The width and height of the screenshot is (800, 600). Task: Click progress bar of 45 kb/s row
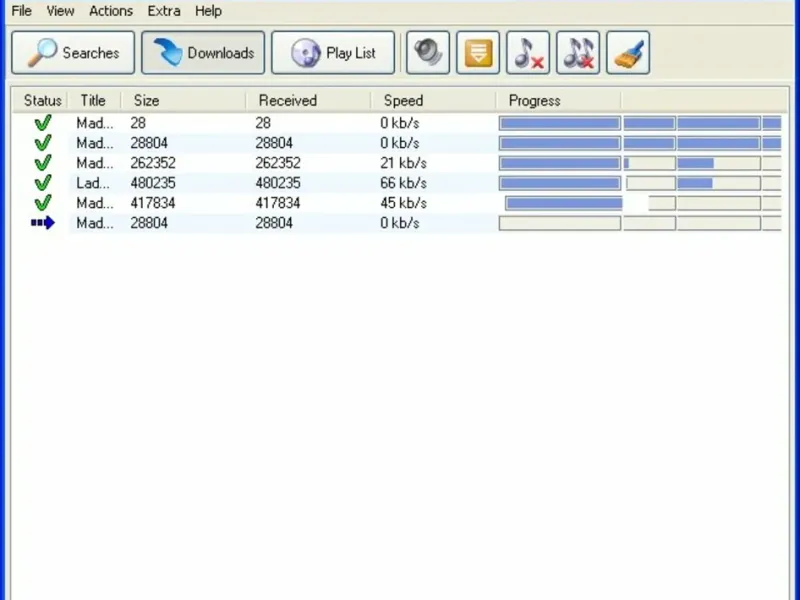point(564,203)
